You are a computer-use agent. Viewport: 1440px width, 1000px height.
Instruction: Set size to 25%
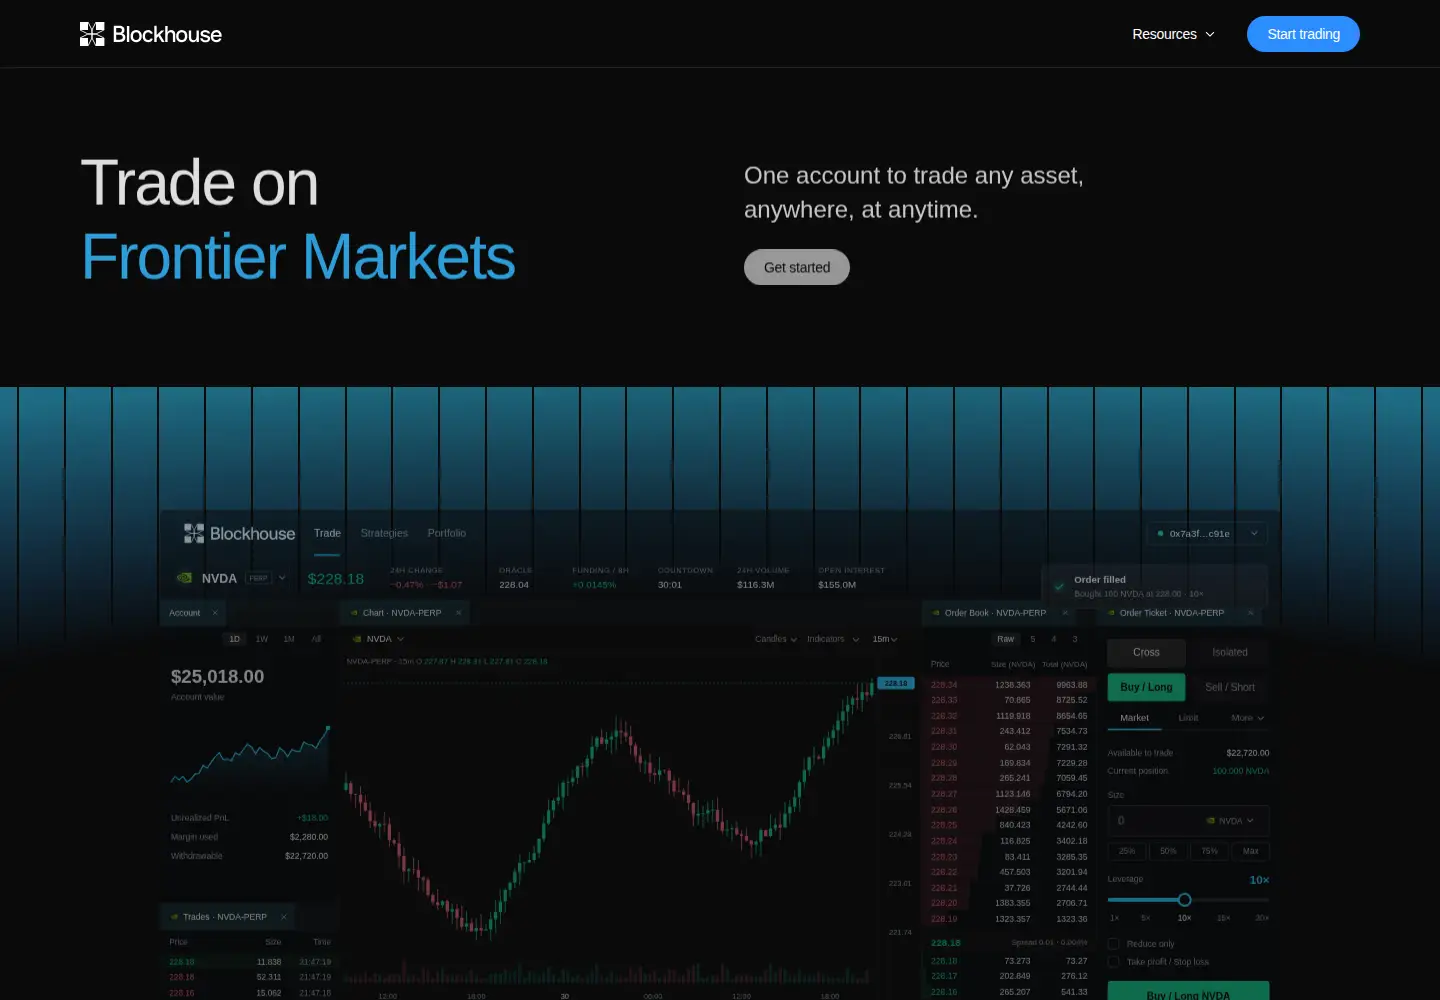click(1127, 851)
